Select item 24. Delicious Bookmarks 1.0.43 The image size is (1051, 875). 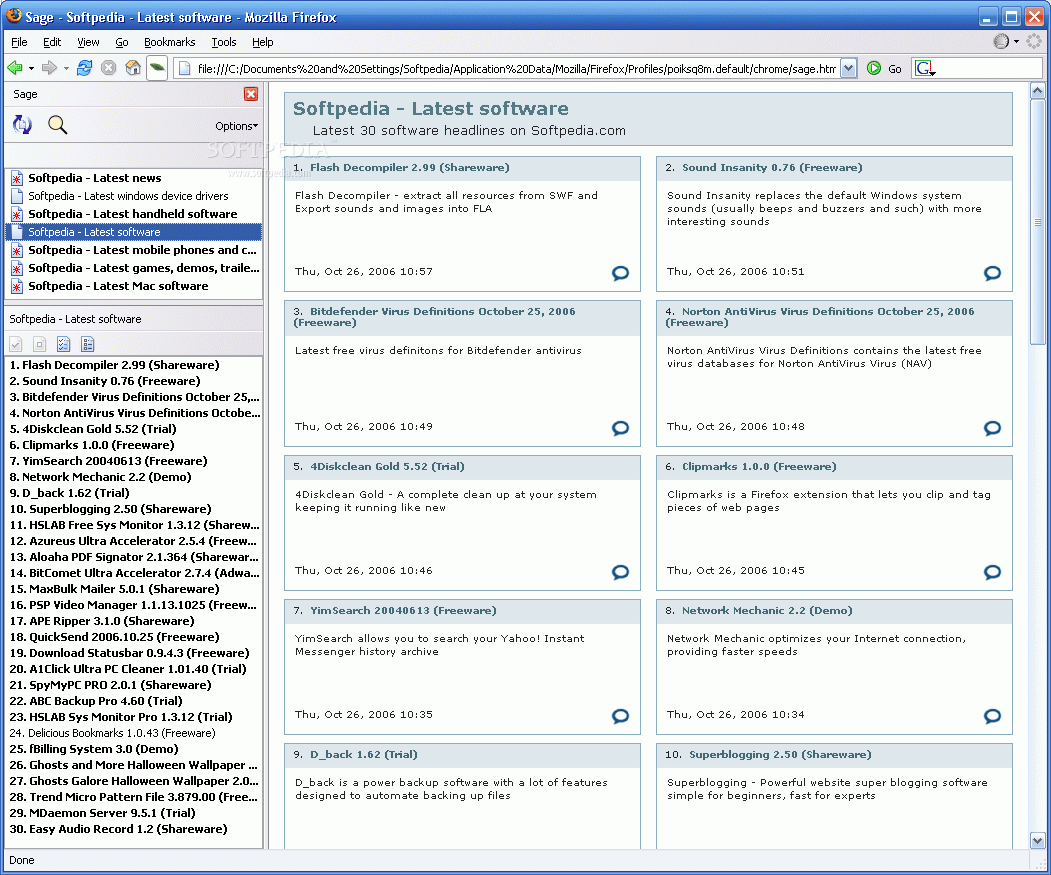pyautogui.click(x=113, y=733)
